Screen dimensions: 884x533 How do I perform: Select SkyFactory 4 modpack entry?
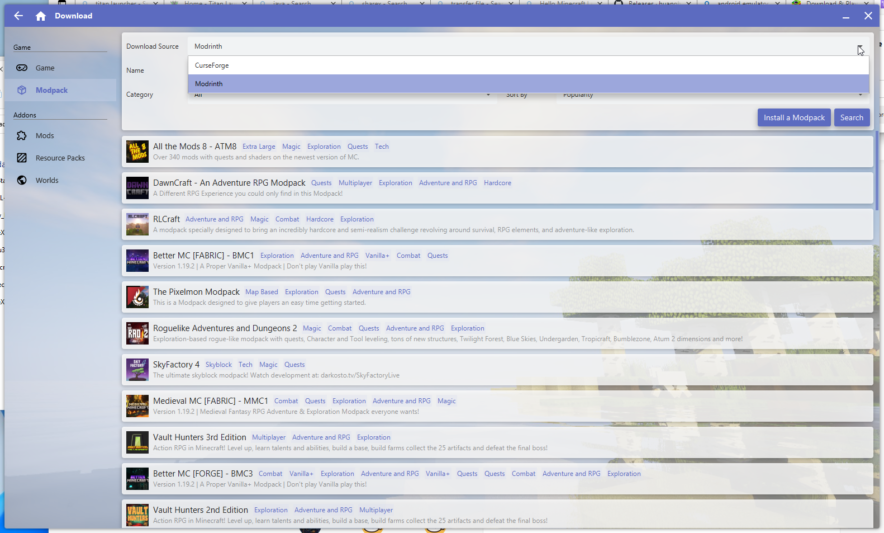tap(176, 365)
